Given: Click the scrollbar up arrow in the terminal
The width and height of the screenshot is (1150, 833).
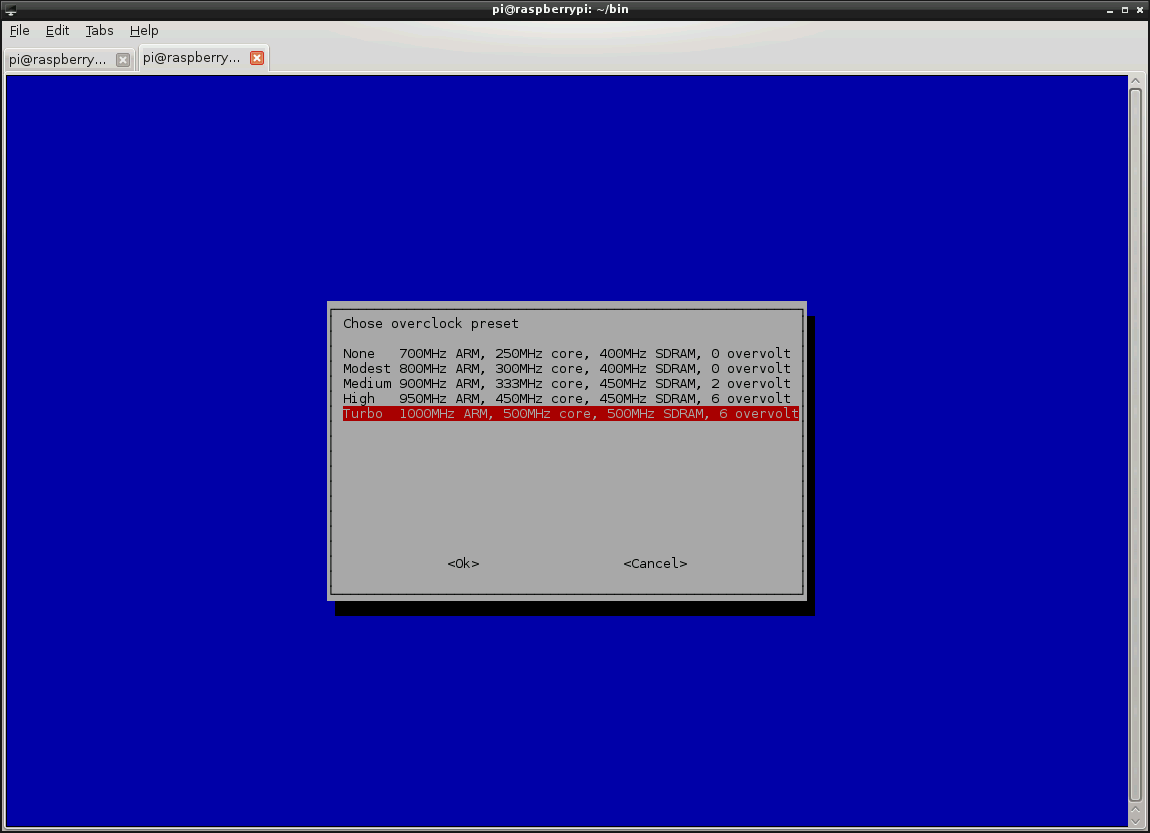Looking at the screenshot, I should coord(1135,81).
